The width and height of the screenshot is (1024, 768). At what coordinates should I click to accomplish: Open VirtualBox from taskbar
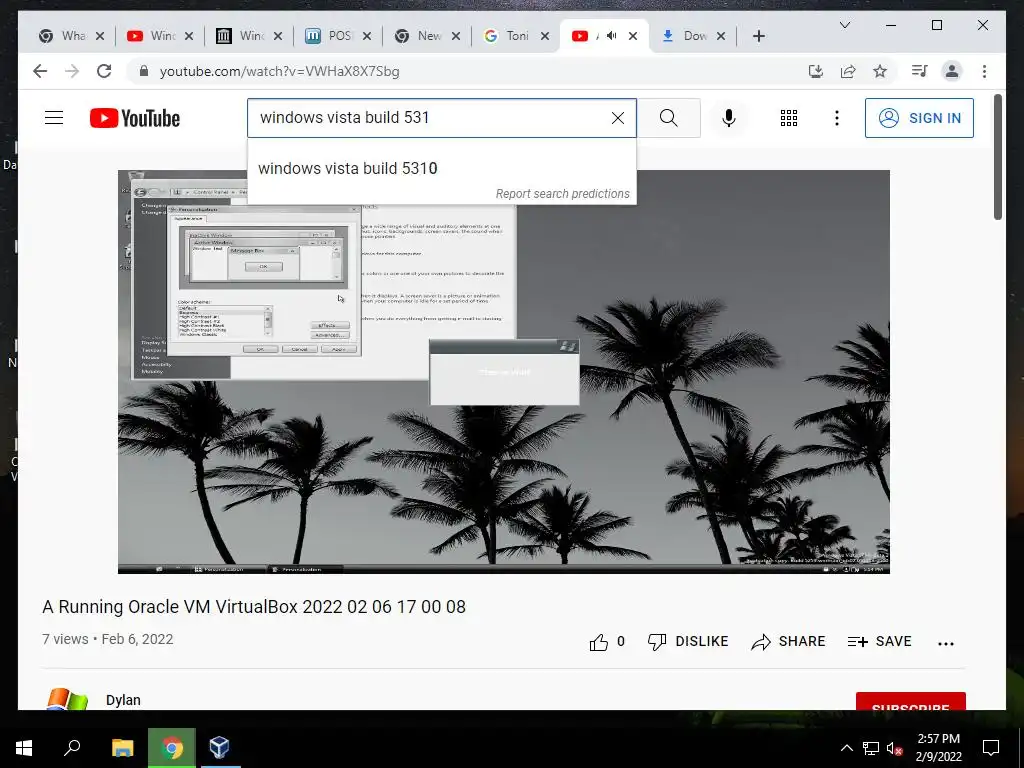pyautogui.click(x=219, y=748)
